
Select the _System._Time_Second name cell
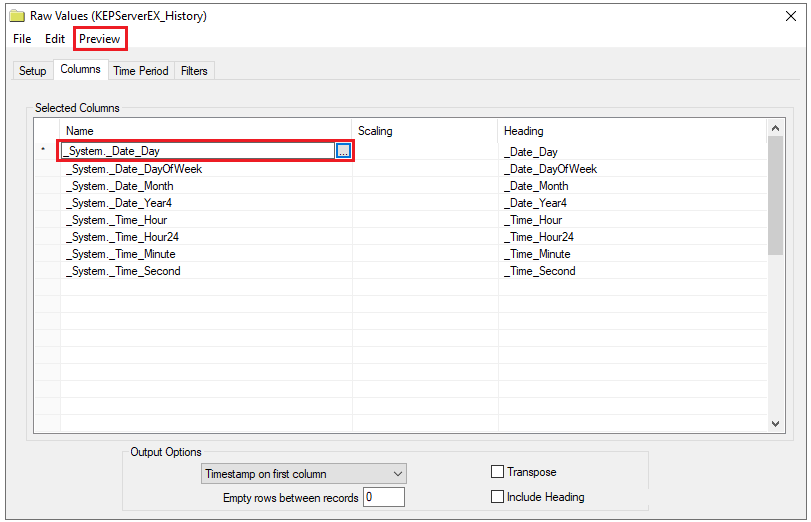coord(206,271)
